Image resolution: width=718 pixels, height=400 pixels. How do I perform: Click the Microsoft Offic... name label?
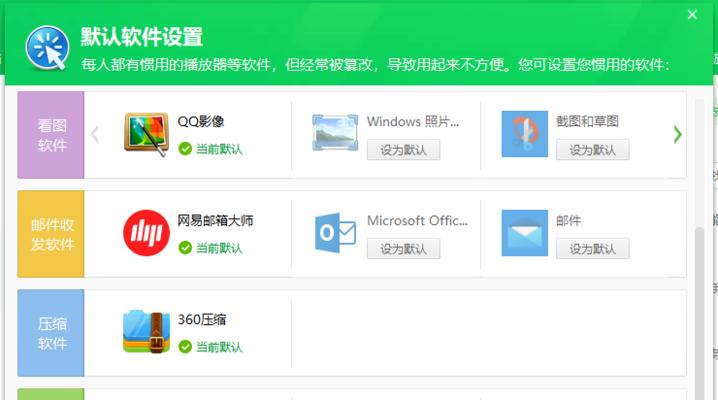[417, 220]
